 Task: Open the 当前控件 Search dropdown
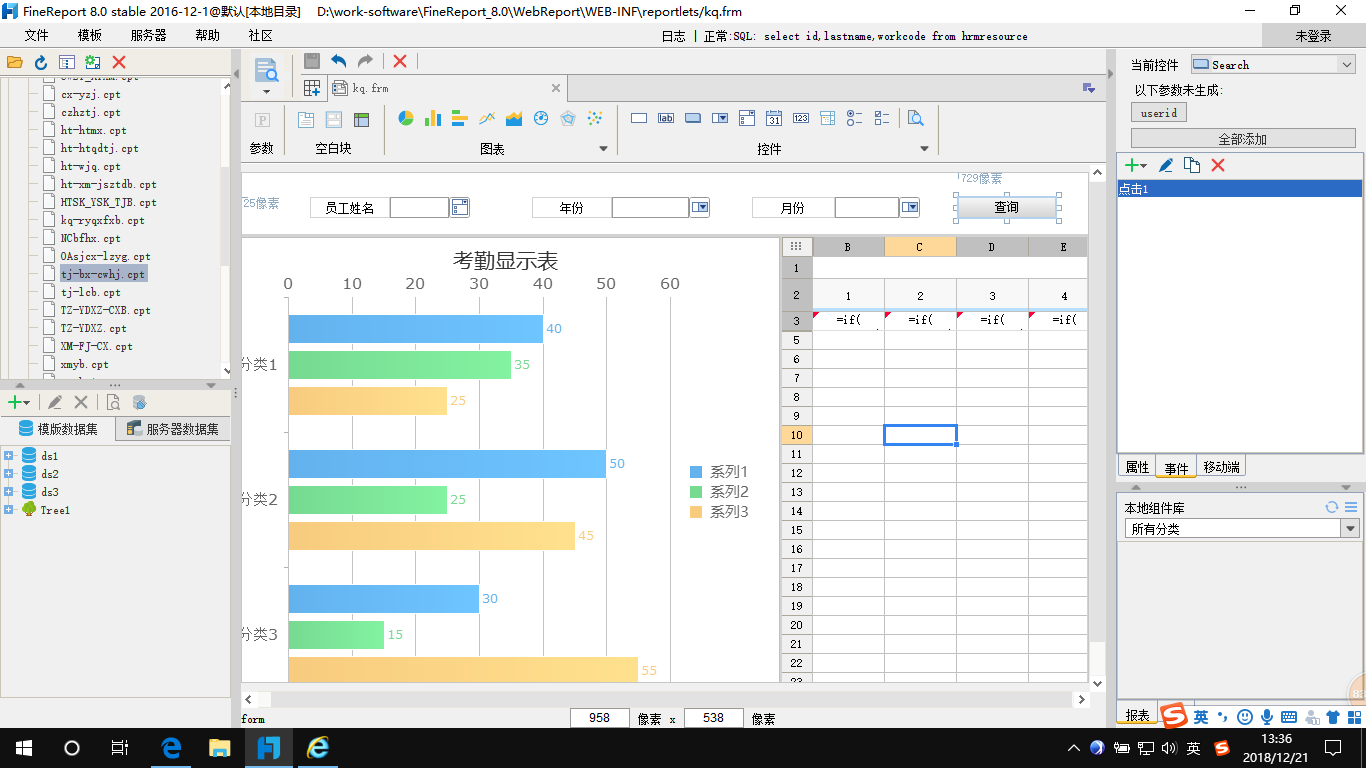pyautogui.click(x=1346, y=65)
